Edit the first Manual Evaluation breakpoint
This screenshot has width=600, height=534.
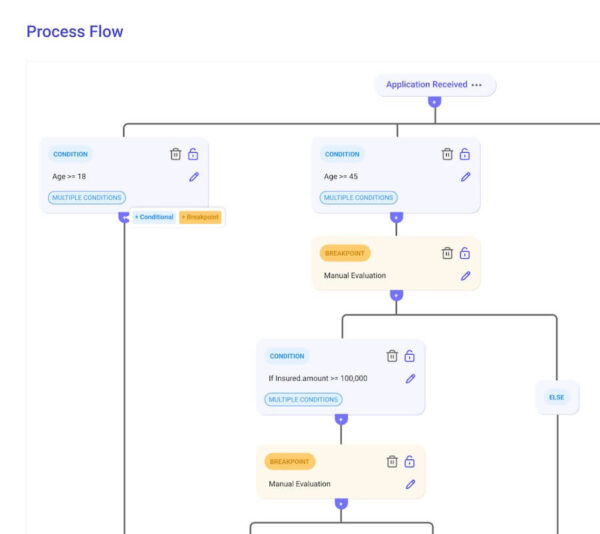(x=465, y=276)
